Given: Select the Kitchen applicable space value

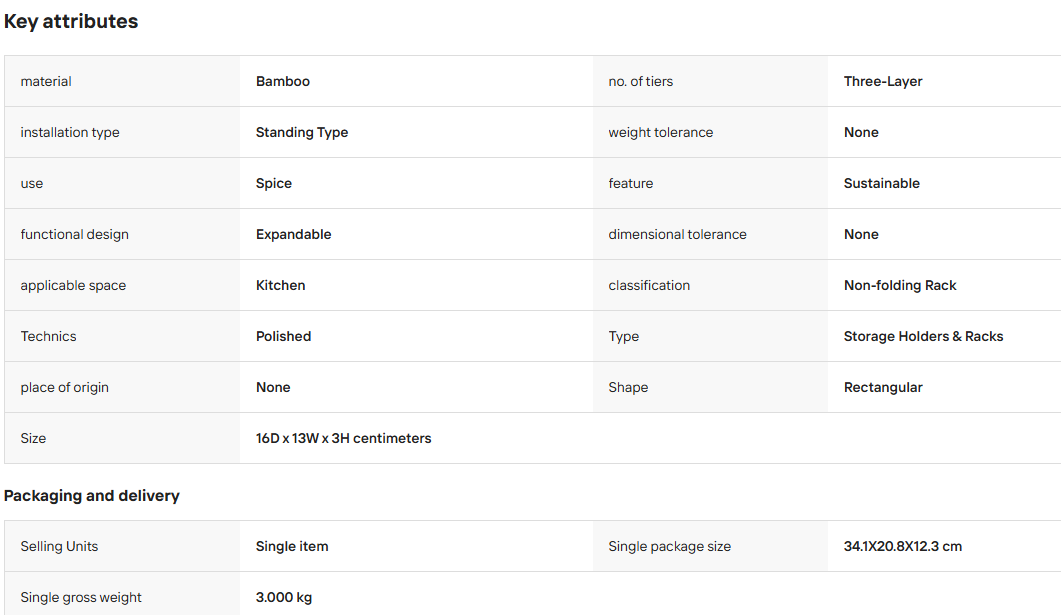Looking at the screenshot, I should [x=281, y=286].
